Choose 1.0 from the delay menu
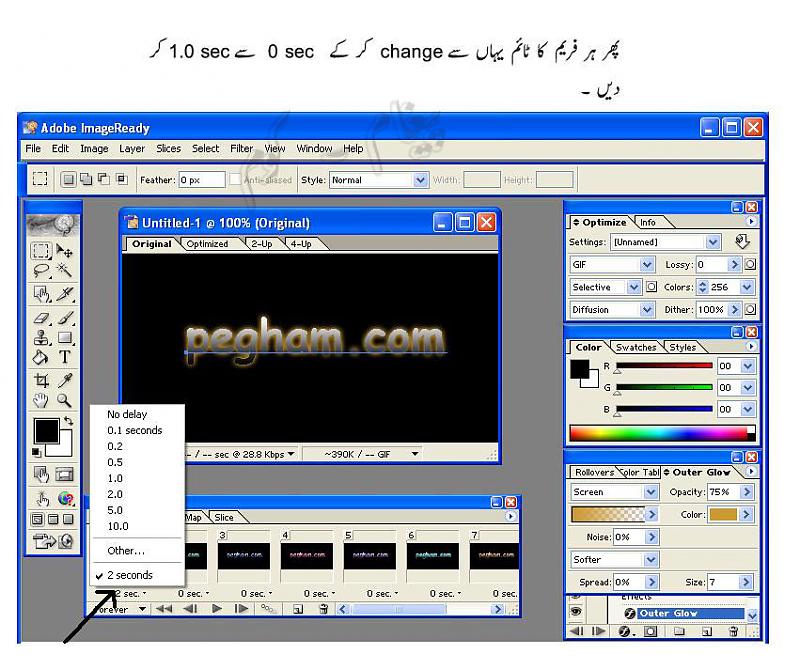Image resolution: width=800 pixels, height=669 pixels. coord(116,478)
